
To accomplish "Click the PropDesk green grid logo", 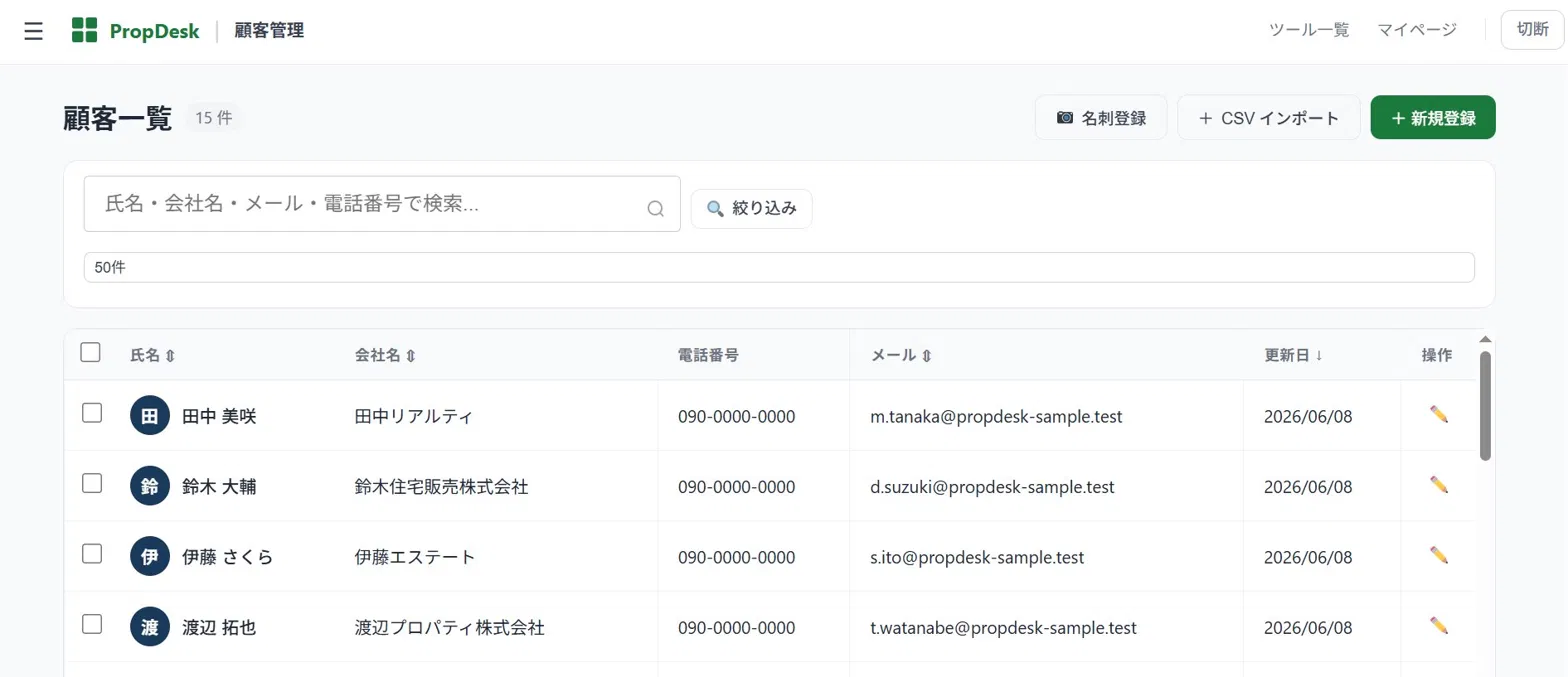I will 85,31.
